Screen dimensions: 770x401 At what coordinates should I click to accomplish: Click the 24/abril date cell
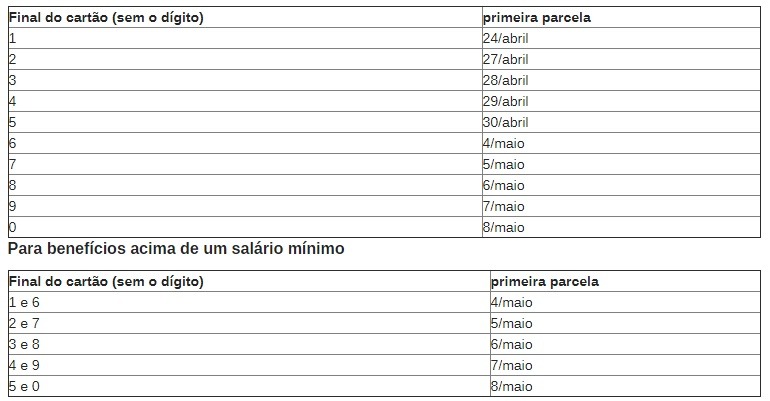pos(506,38)
